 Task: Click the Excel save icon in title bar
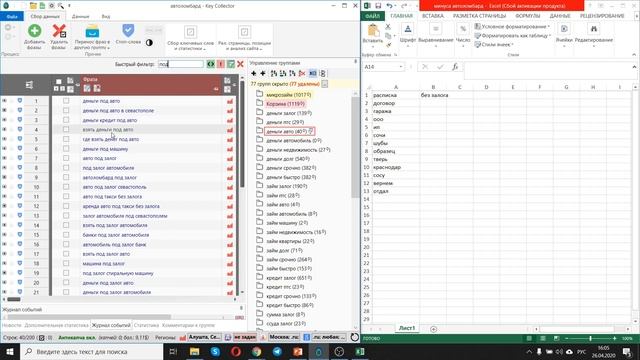(378, 6)
